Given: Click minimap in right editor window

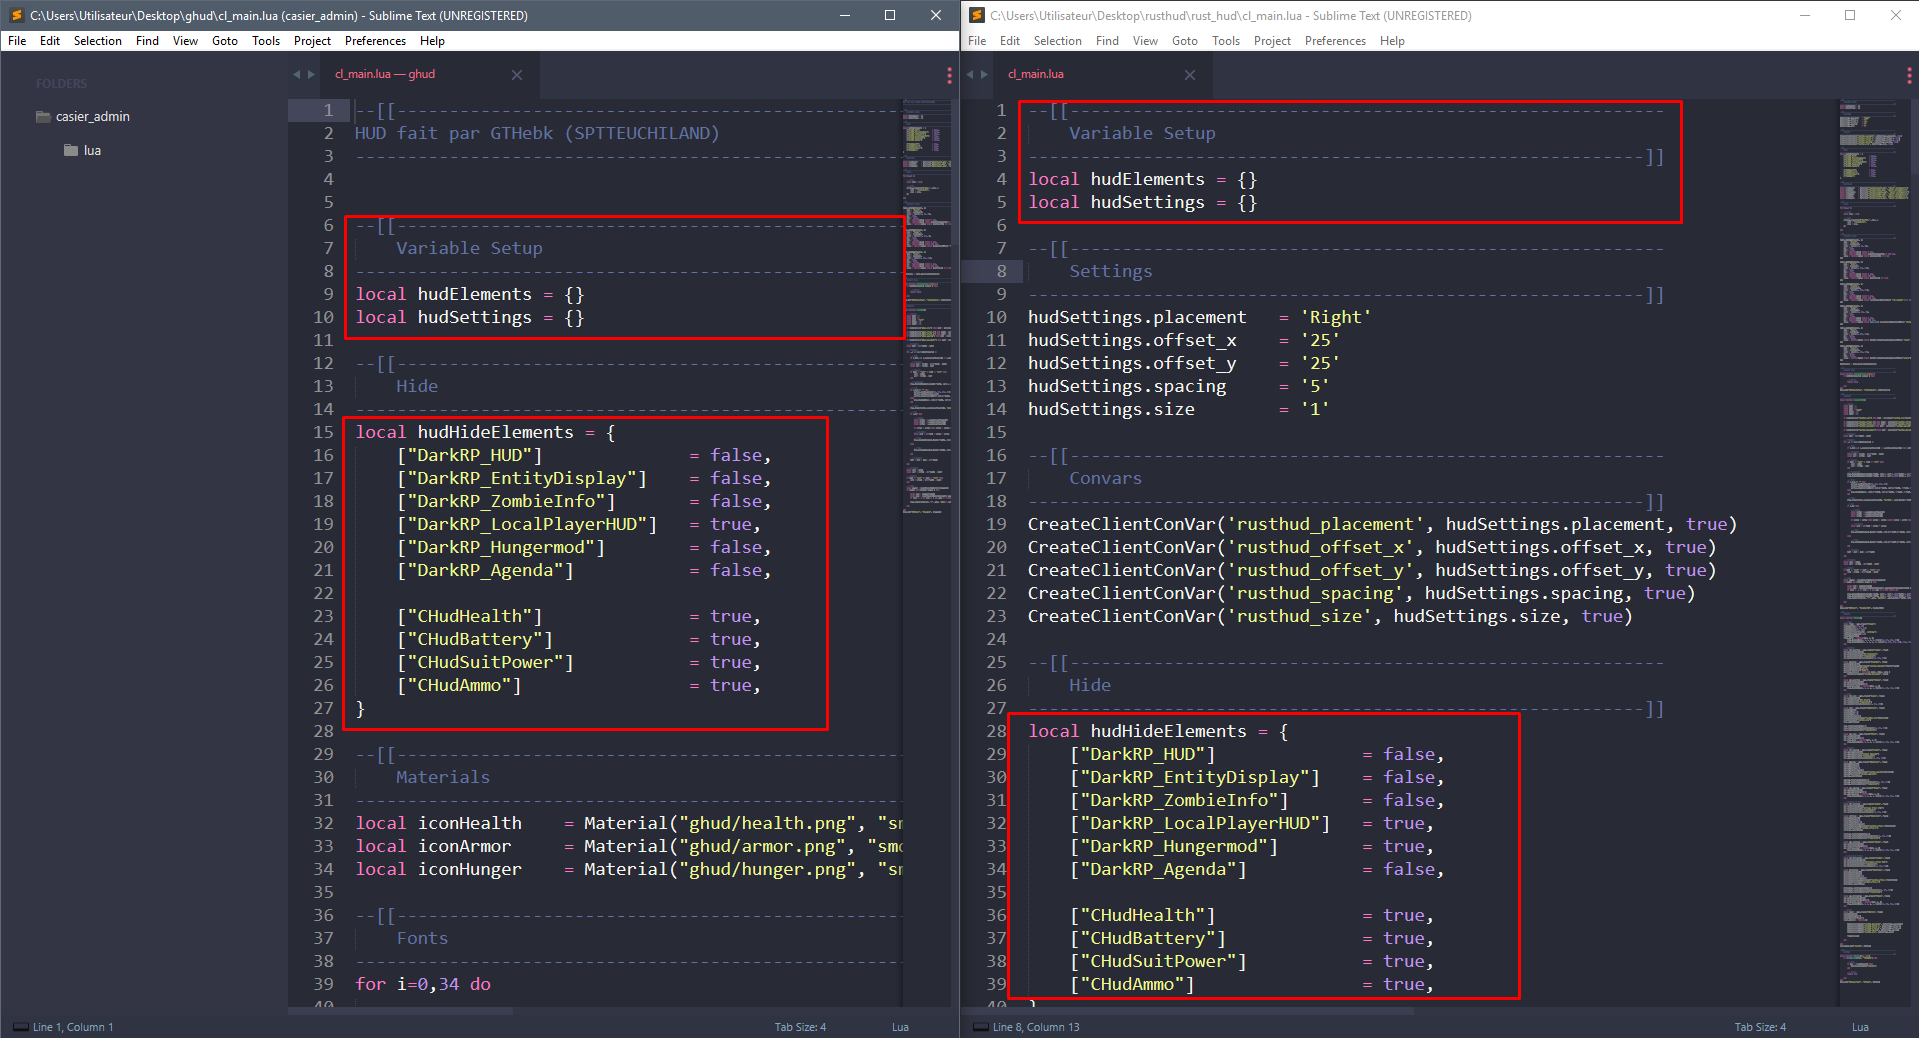Looking at the screenshot, I should tap(1873, 540).
